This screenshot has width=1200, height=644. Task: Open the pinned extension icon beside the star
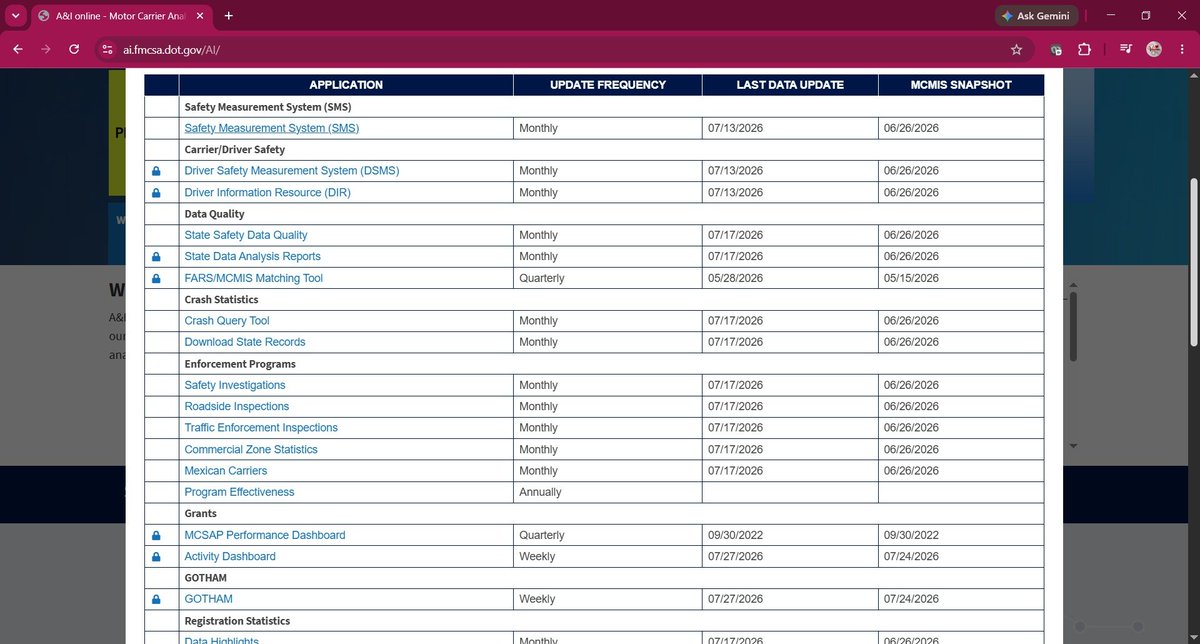click(x=1056, y=49)
